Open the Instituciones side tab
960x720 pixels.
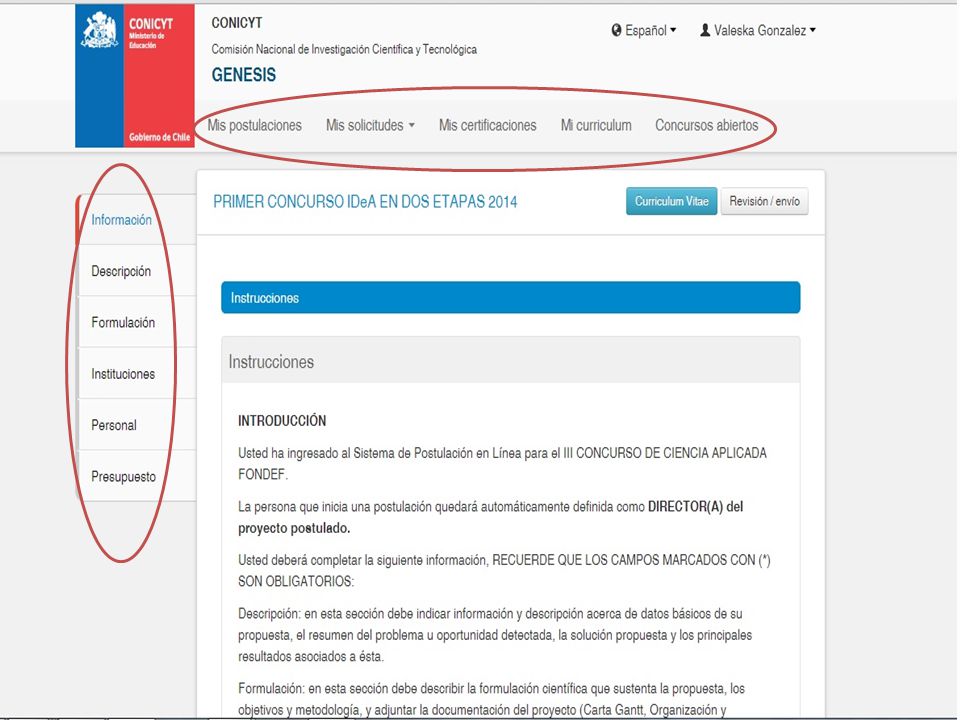point(137,374)
